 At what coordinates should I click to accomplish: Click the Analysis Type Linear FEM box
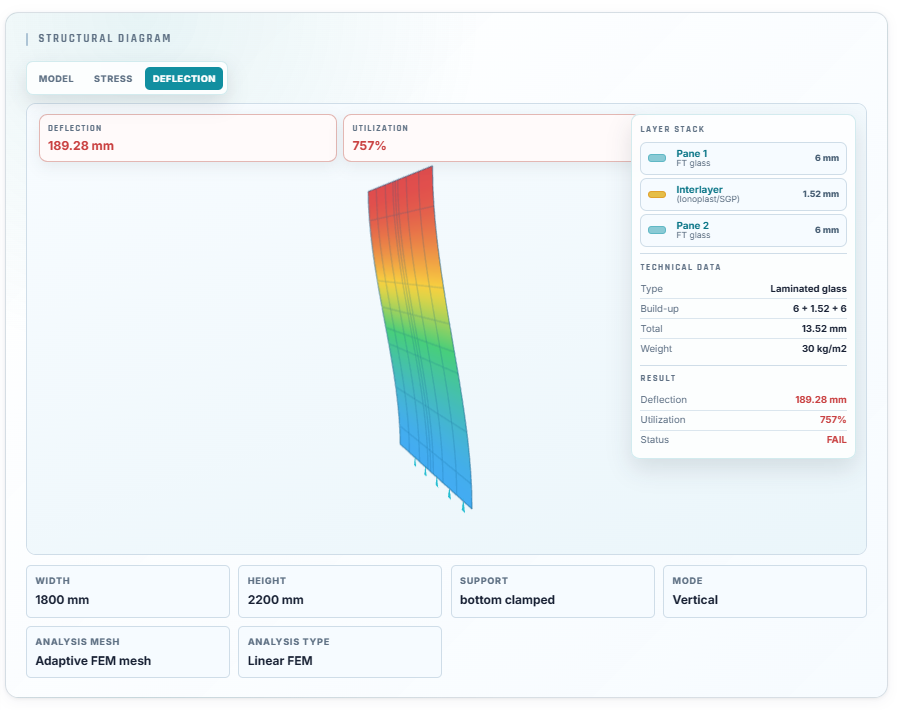pos(340,652)
